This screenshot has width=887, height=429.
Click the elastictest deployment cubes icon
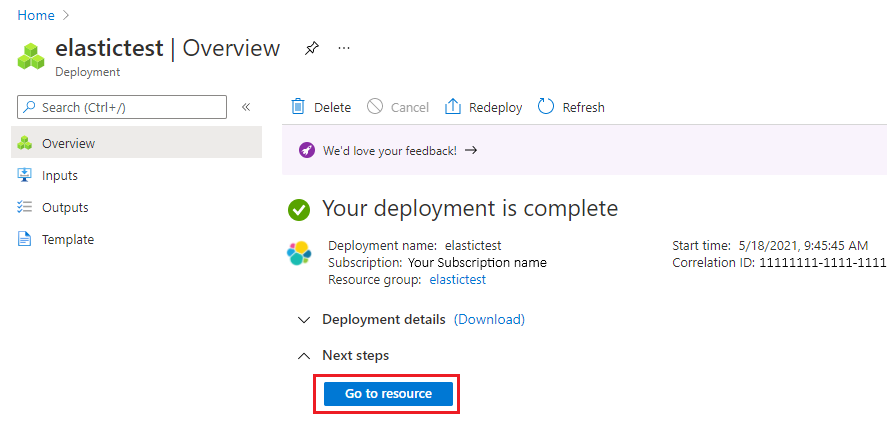[31, 56]
